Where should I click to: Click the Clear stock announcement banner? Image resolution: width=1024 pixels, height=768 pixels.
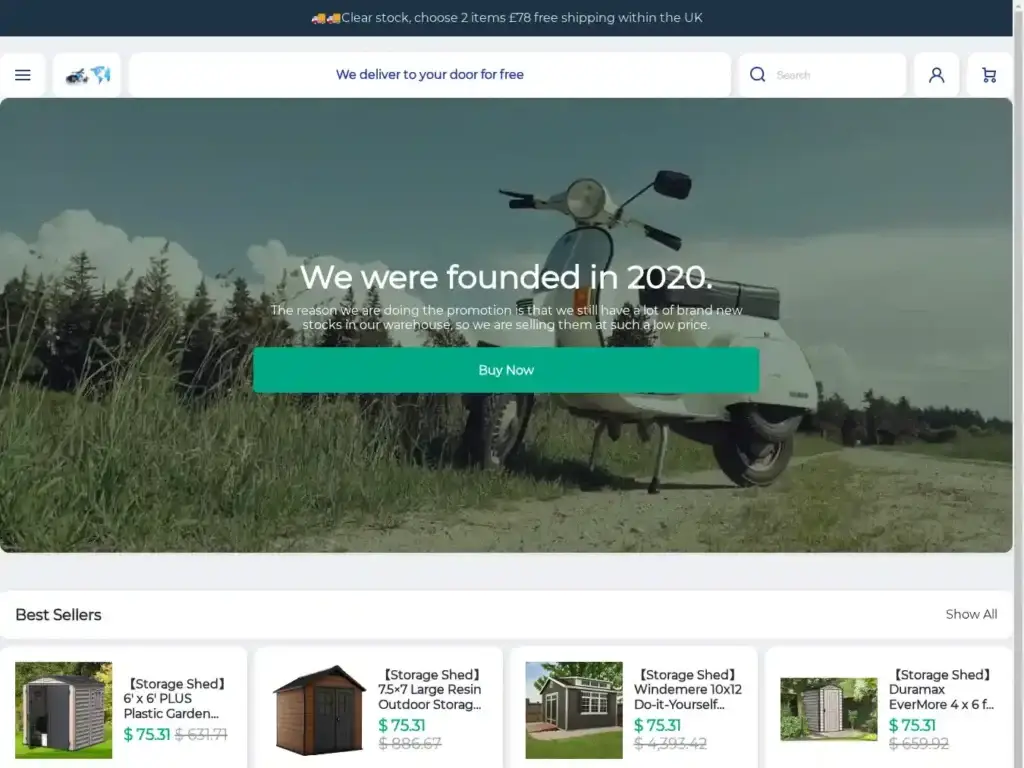(x=506, y=18)
